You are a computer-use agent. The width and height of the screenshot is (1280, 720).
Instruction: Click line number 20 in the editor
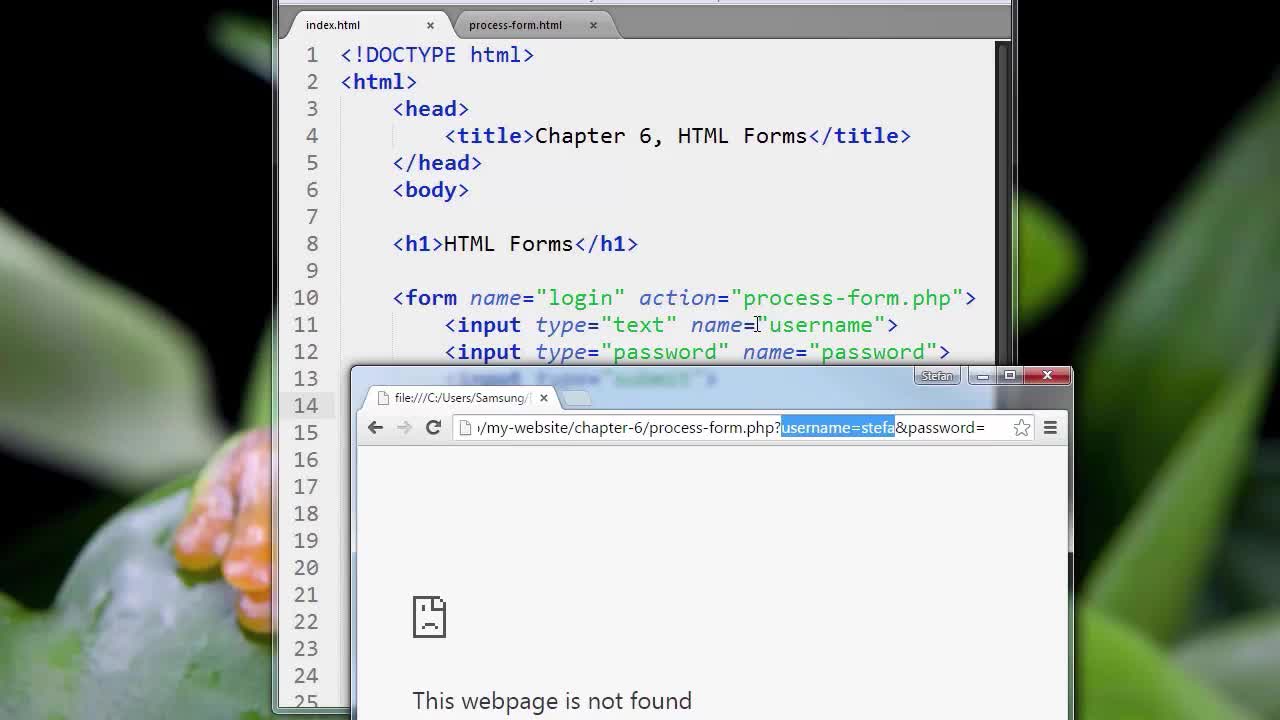pyautogui.click(x=306, y=568)
